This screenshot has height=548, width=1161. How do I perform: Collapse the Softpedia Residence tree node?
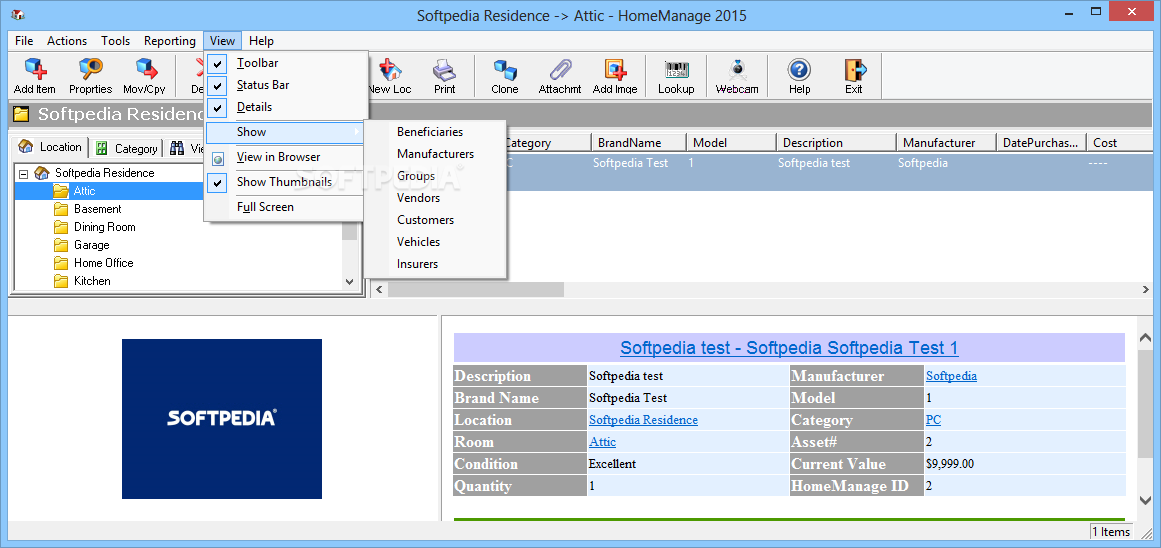point(23,173)
